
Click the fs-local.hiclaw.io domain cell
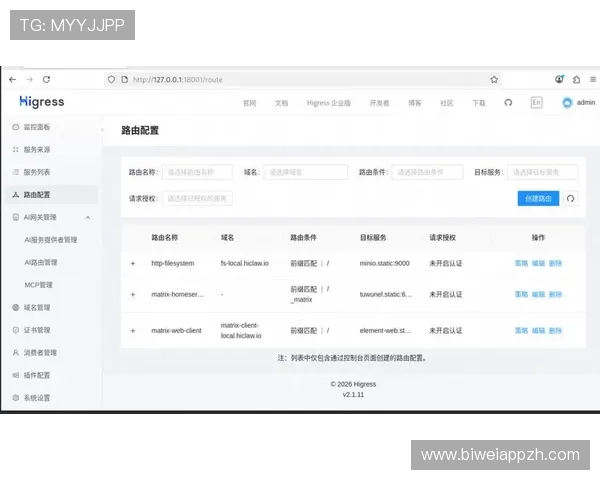245,263
